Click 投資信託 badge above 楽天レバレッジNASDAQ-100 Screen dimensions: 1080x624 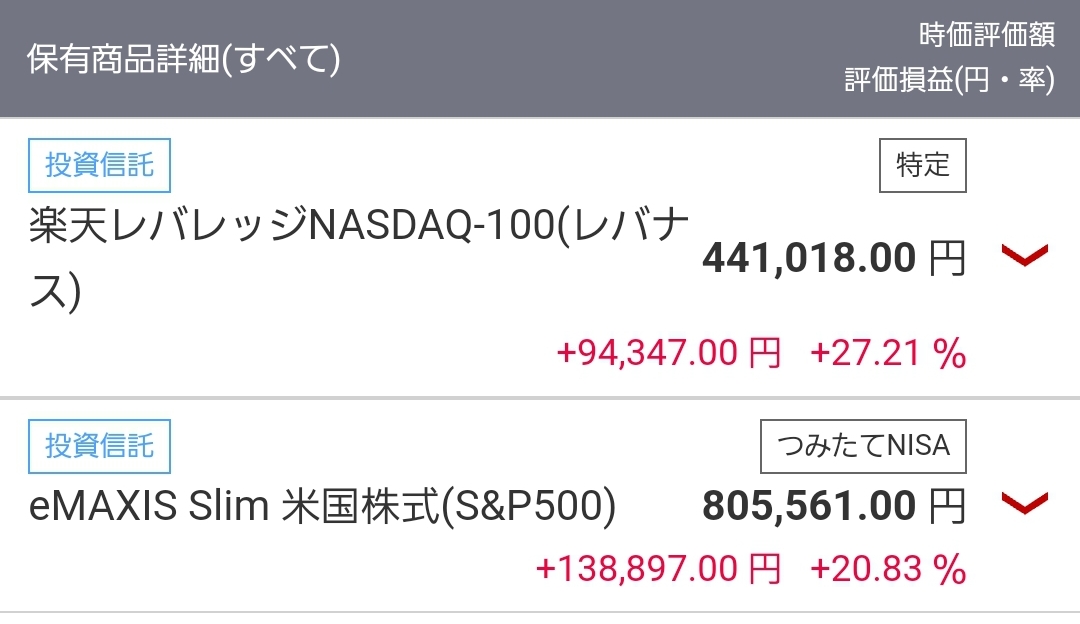[99, 165]
